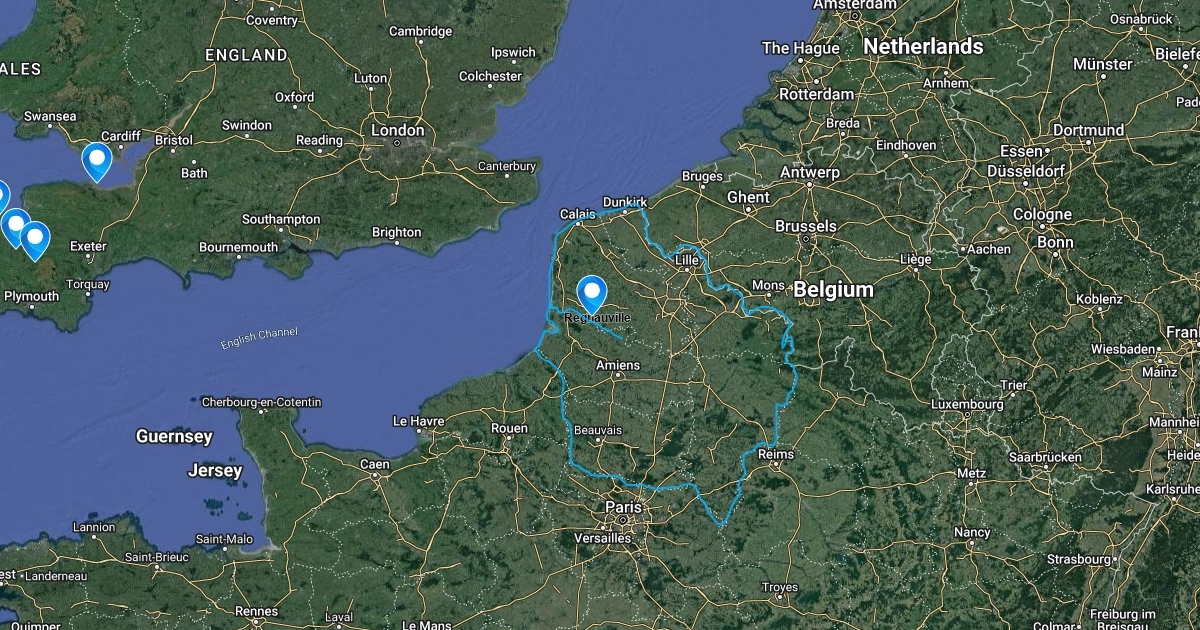Click the Guernsey island label

pyautogui.click(x=174, y=436)
